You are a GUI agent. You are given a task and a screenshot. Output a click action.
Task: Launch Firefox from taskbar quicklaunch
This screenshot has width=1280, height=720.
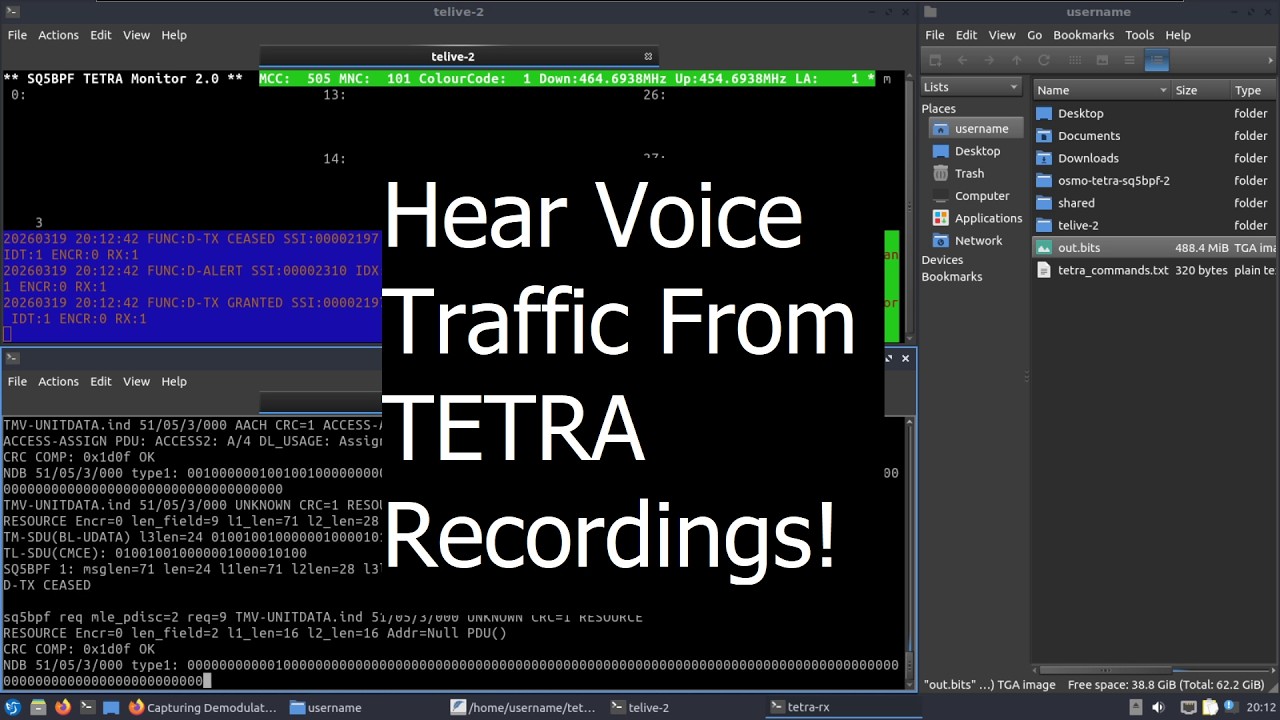click(x=63, y=707)
